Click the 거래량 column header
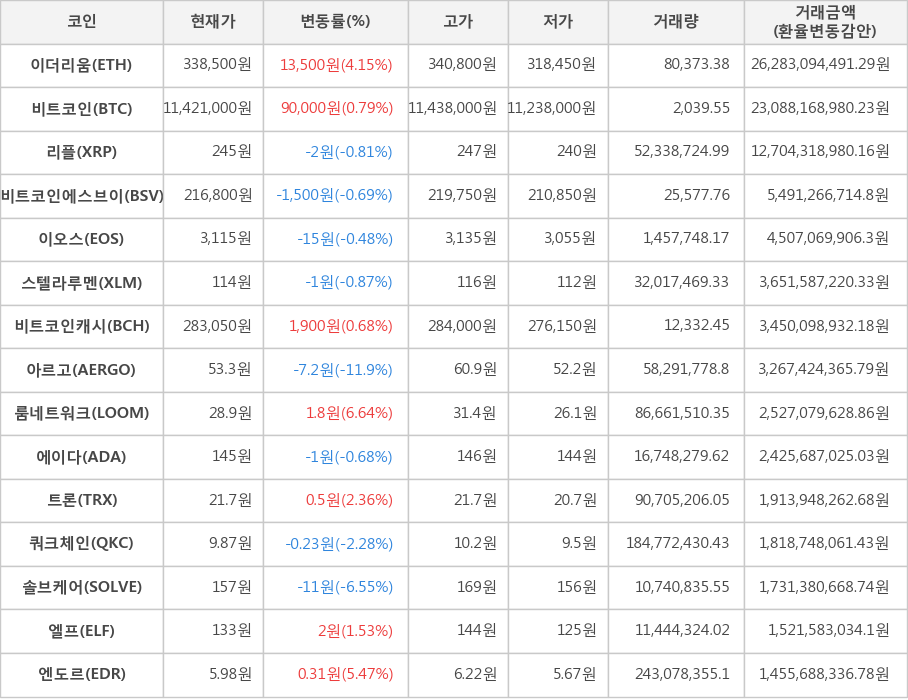Viewport: 908px width, 700px height. [x=676, y=21]
